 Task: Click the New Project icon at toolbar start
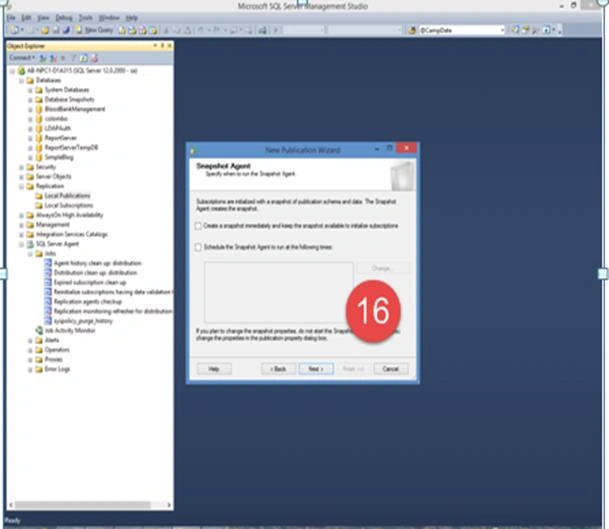[x=14, y=30]
